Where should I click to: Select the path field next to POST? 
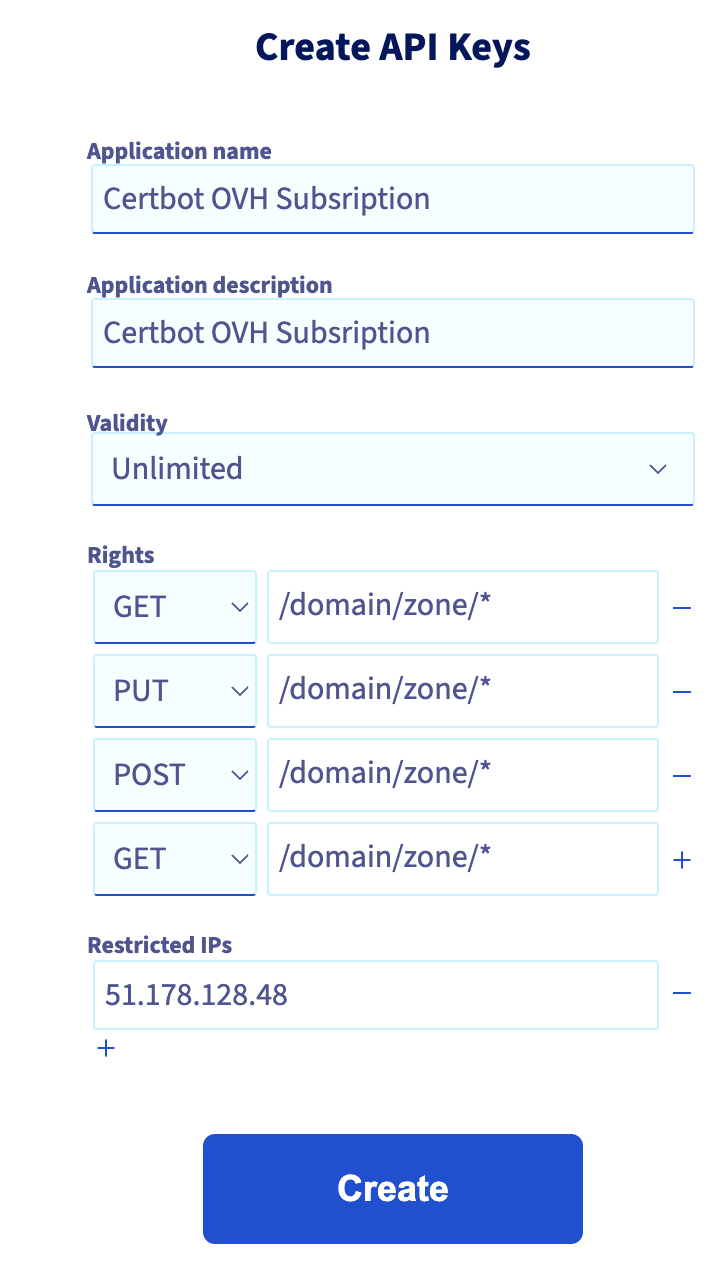pyautogui.click(x=462, y=774)
